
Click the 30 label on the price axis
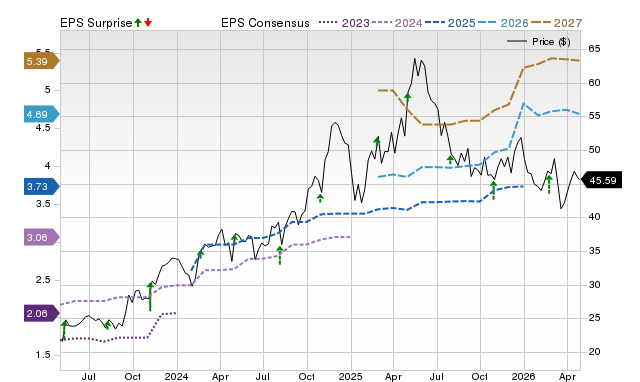(594, 284)
